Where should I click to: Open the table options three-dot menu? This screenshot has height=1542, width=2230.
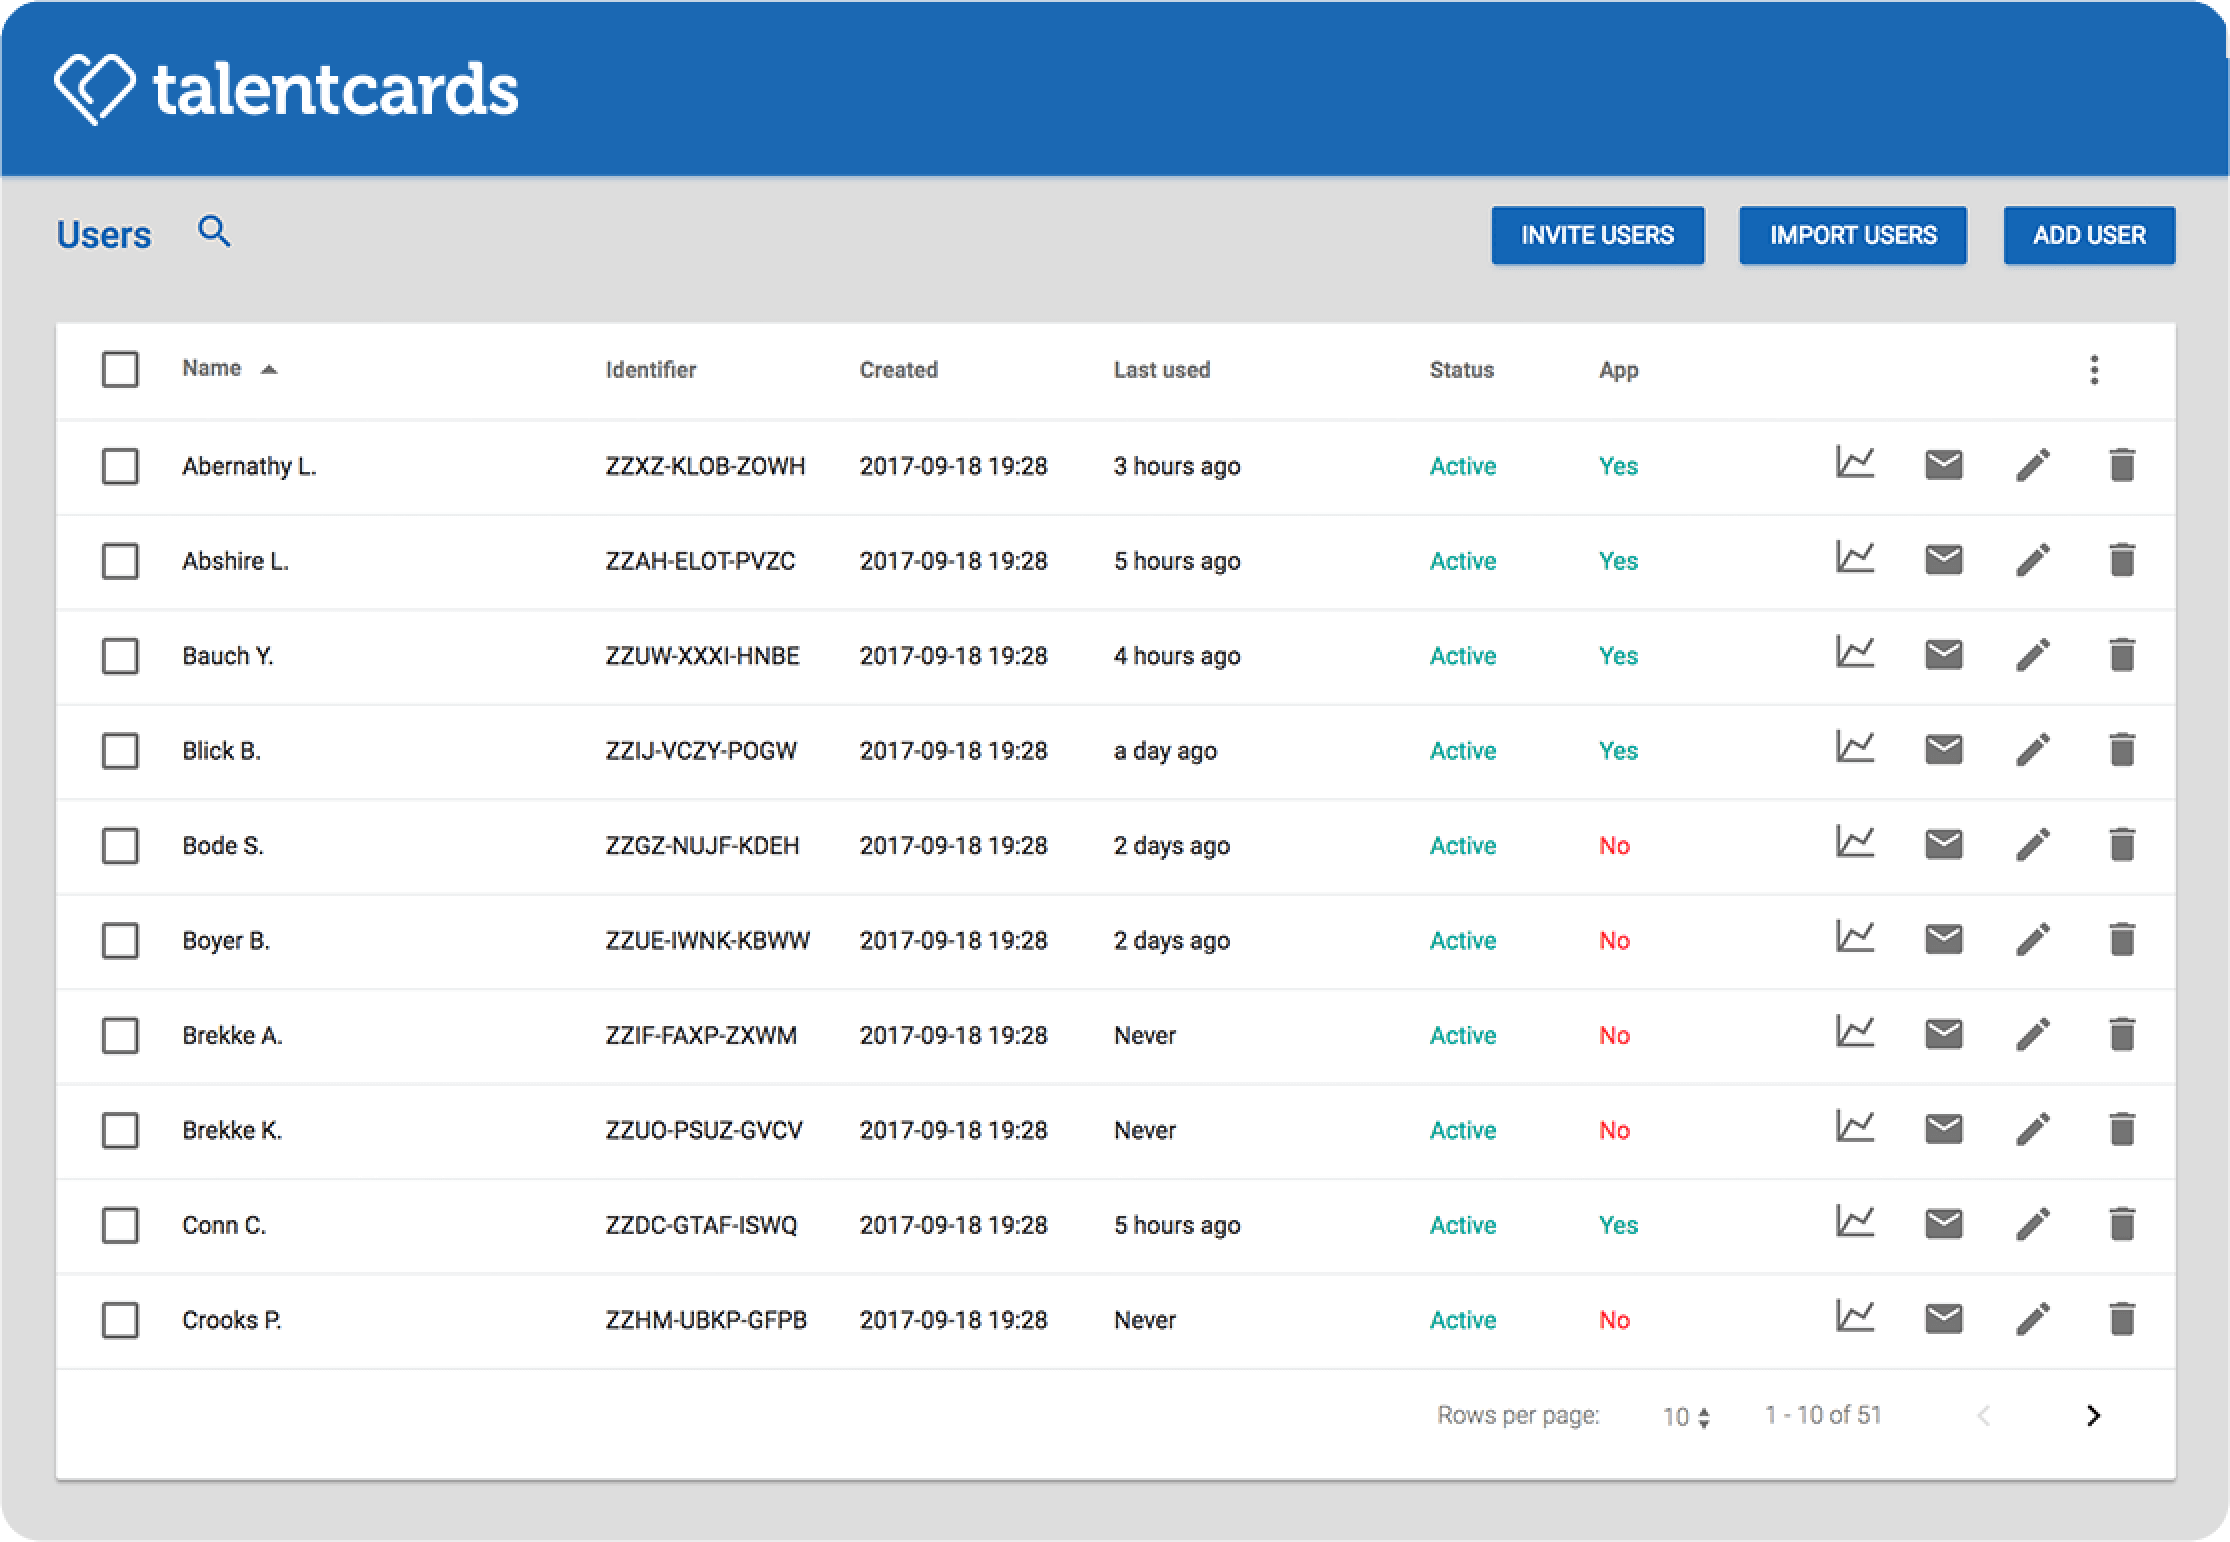(x=2095, y=370)
